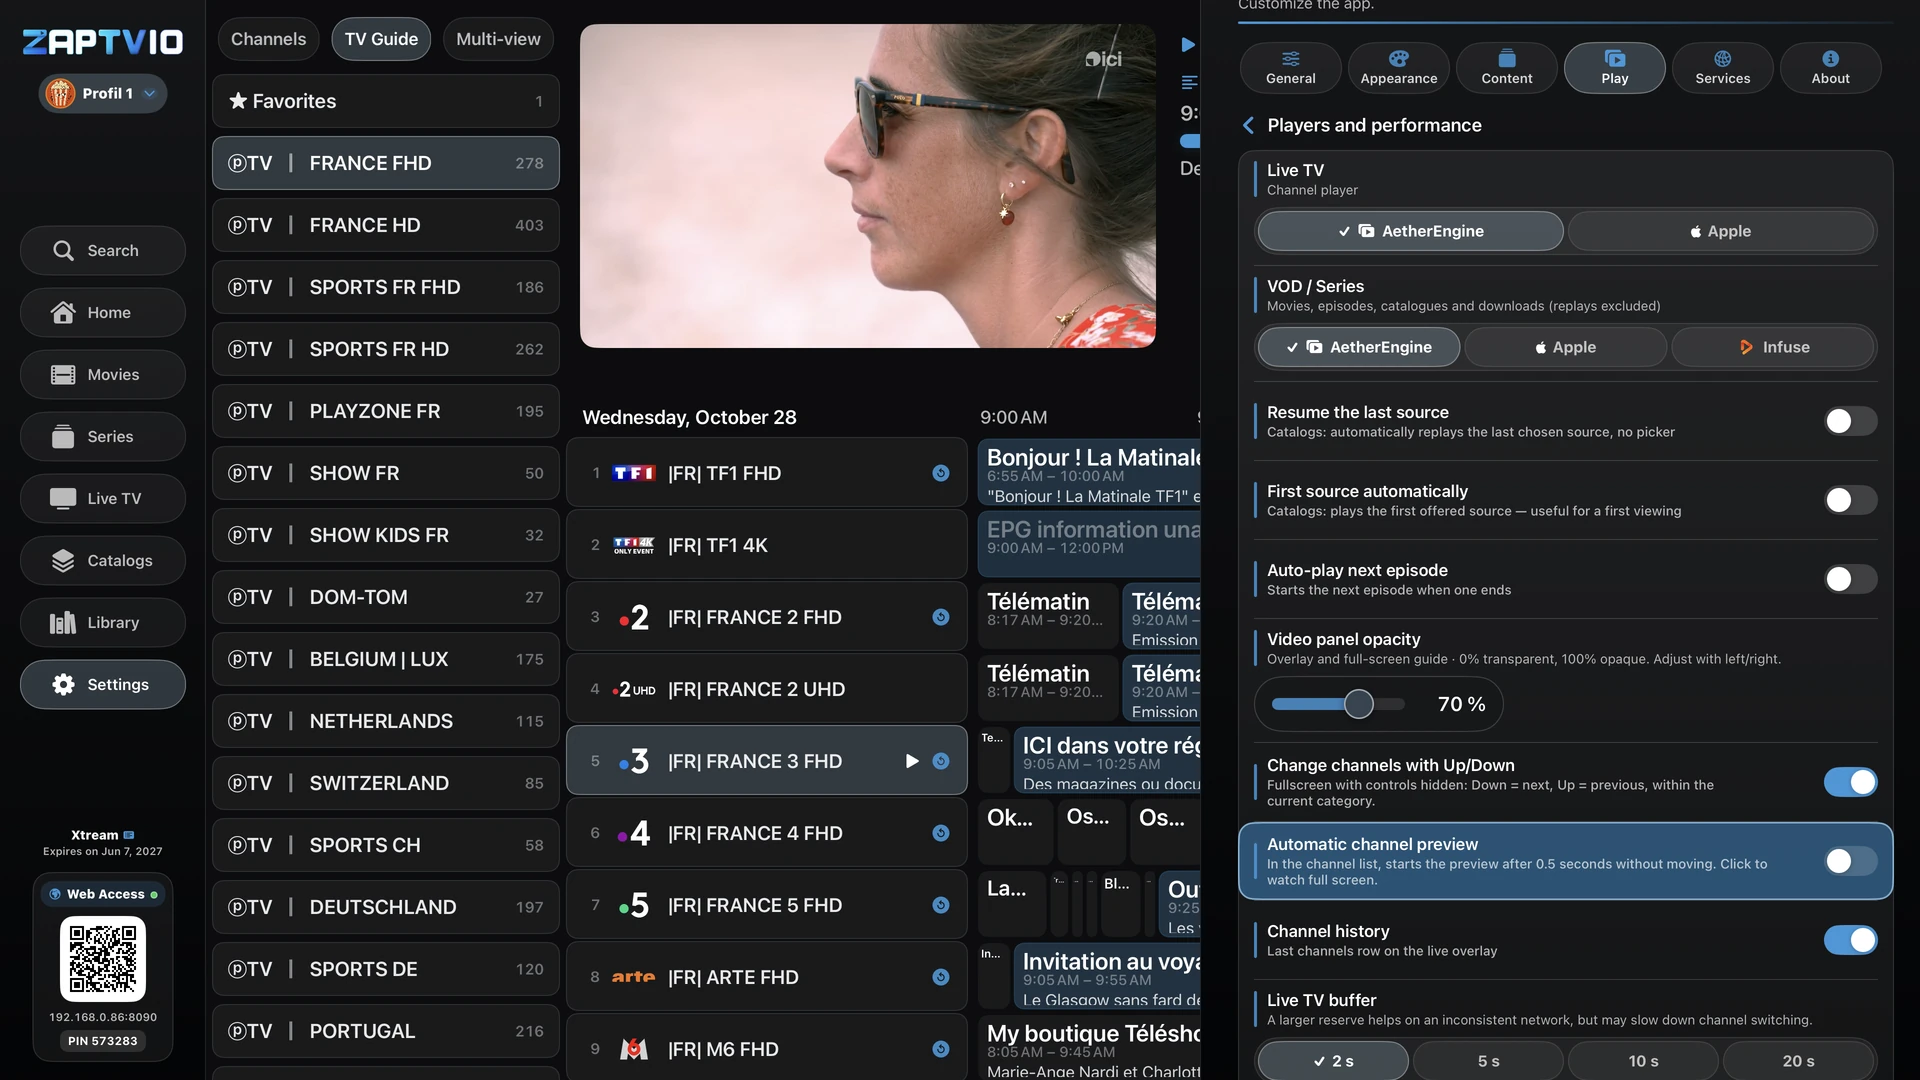The height and width of the screenshot is (1080, 1920).
Task: Toggle Resume the last source
Action: click(1850, 421)
